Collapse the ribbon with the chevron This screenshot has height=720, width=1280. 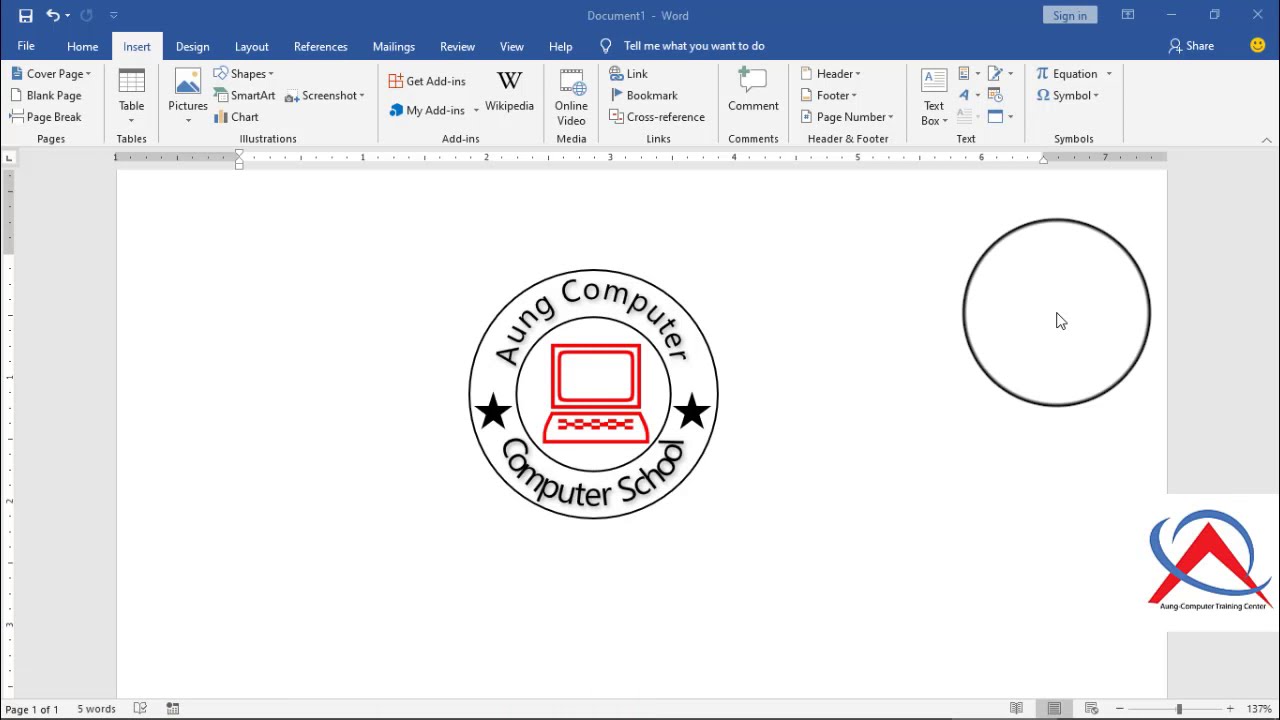point(1266,140)
